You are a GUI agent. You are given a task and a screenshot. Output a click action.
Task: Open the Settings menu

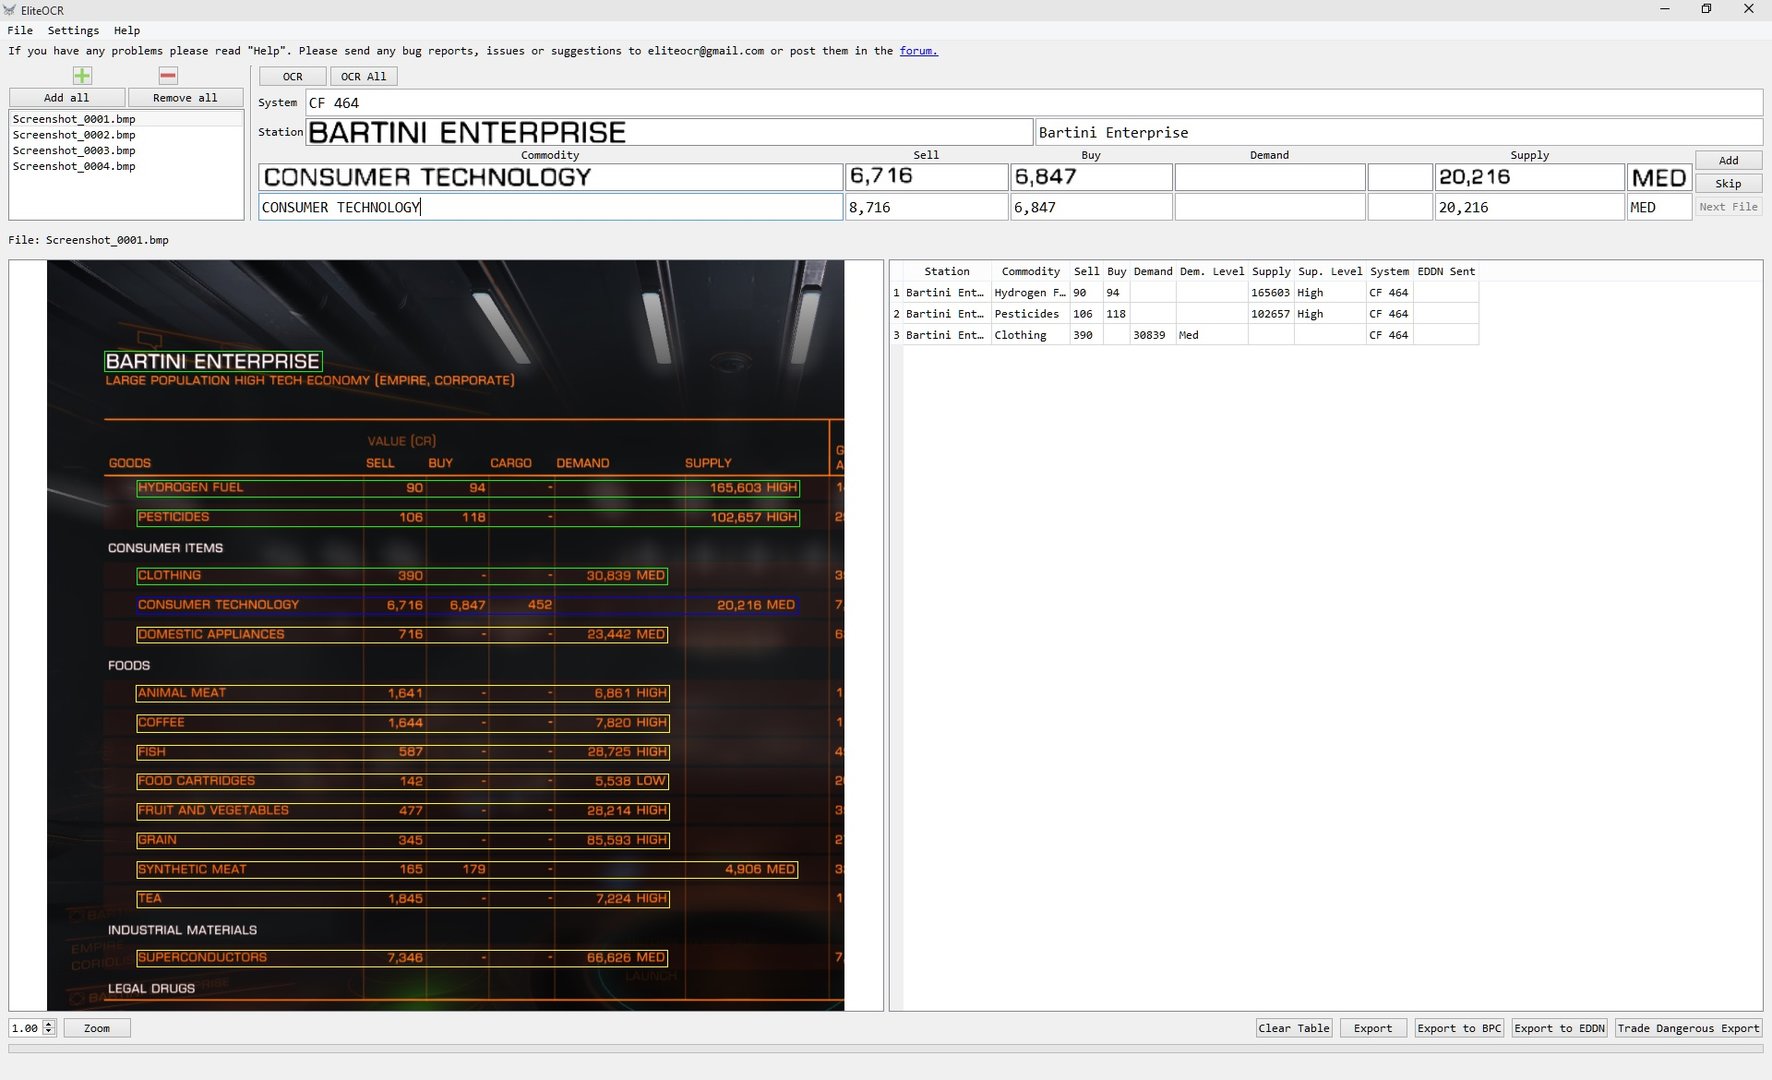click(x=73, y=30)
